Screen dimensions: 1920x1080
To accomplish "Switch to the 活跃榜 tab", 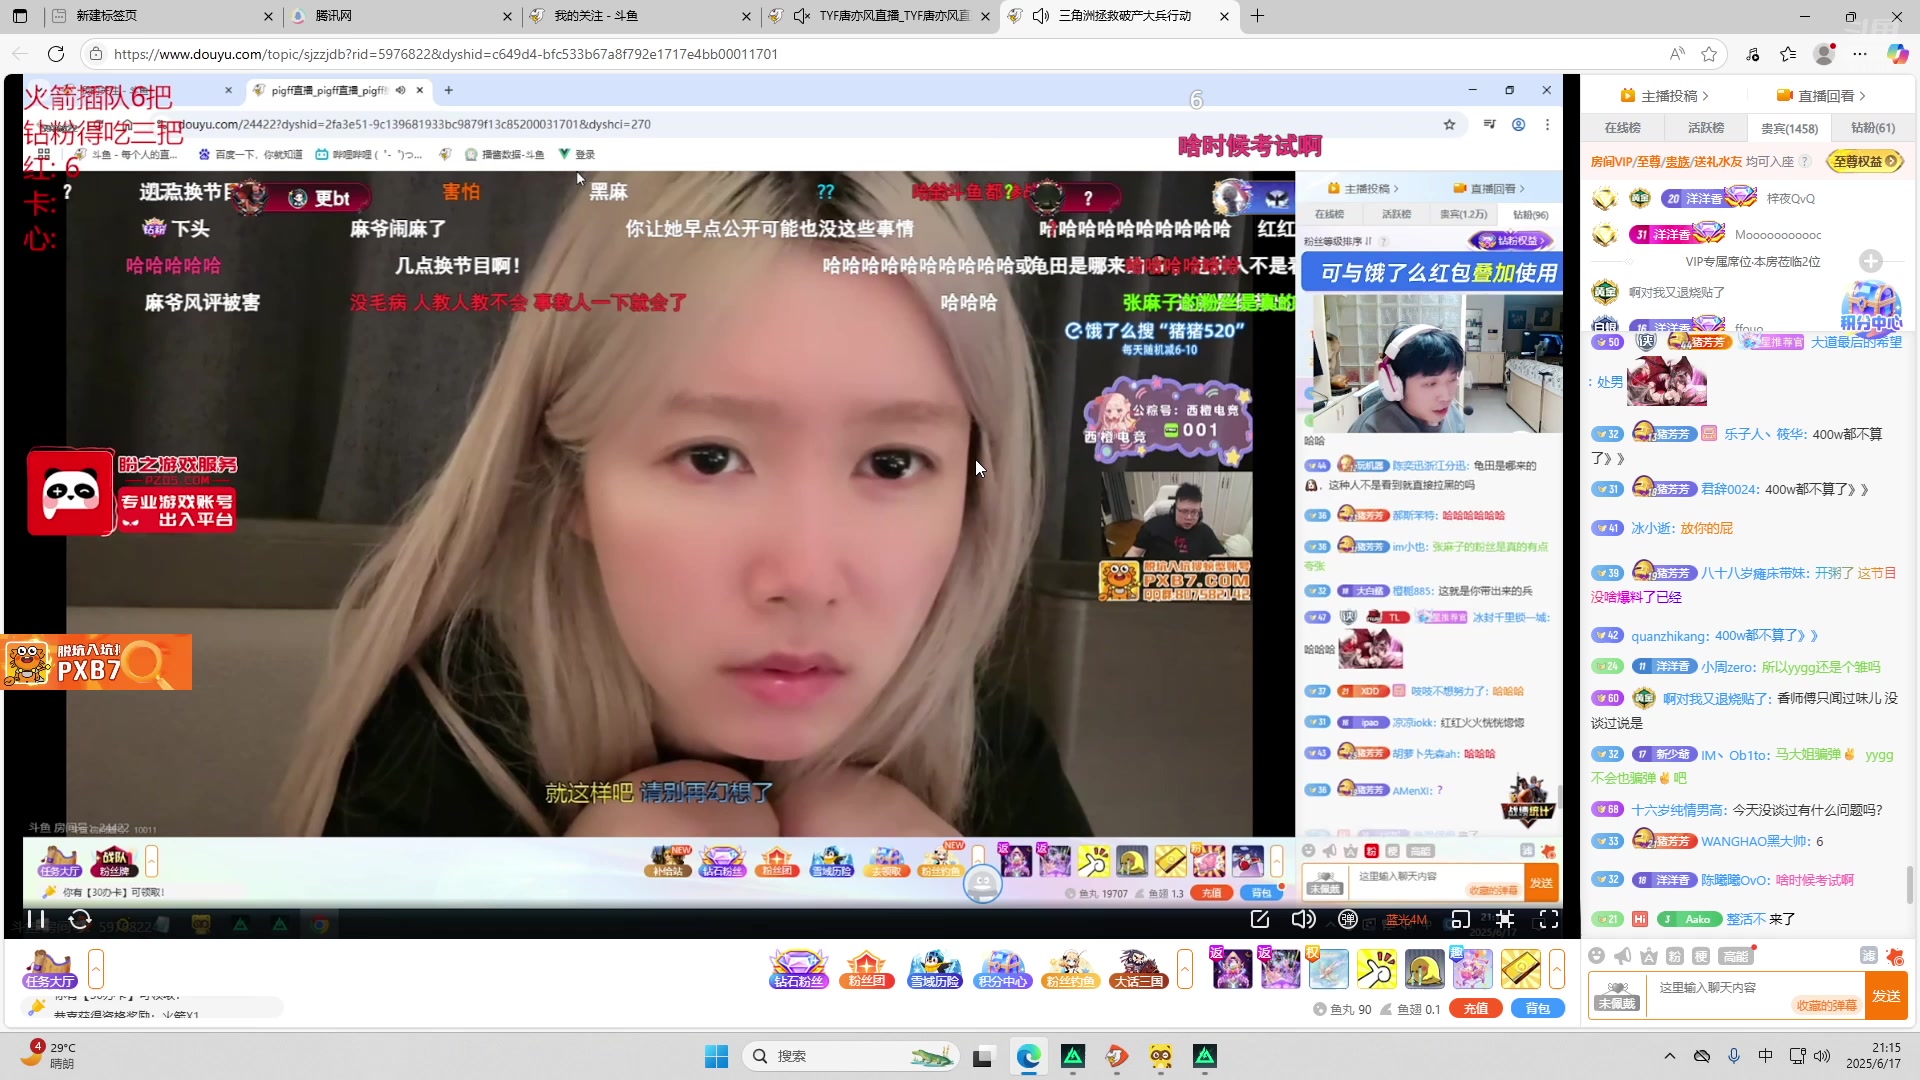I will [x=1706, y=128].
